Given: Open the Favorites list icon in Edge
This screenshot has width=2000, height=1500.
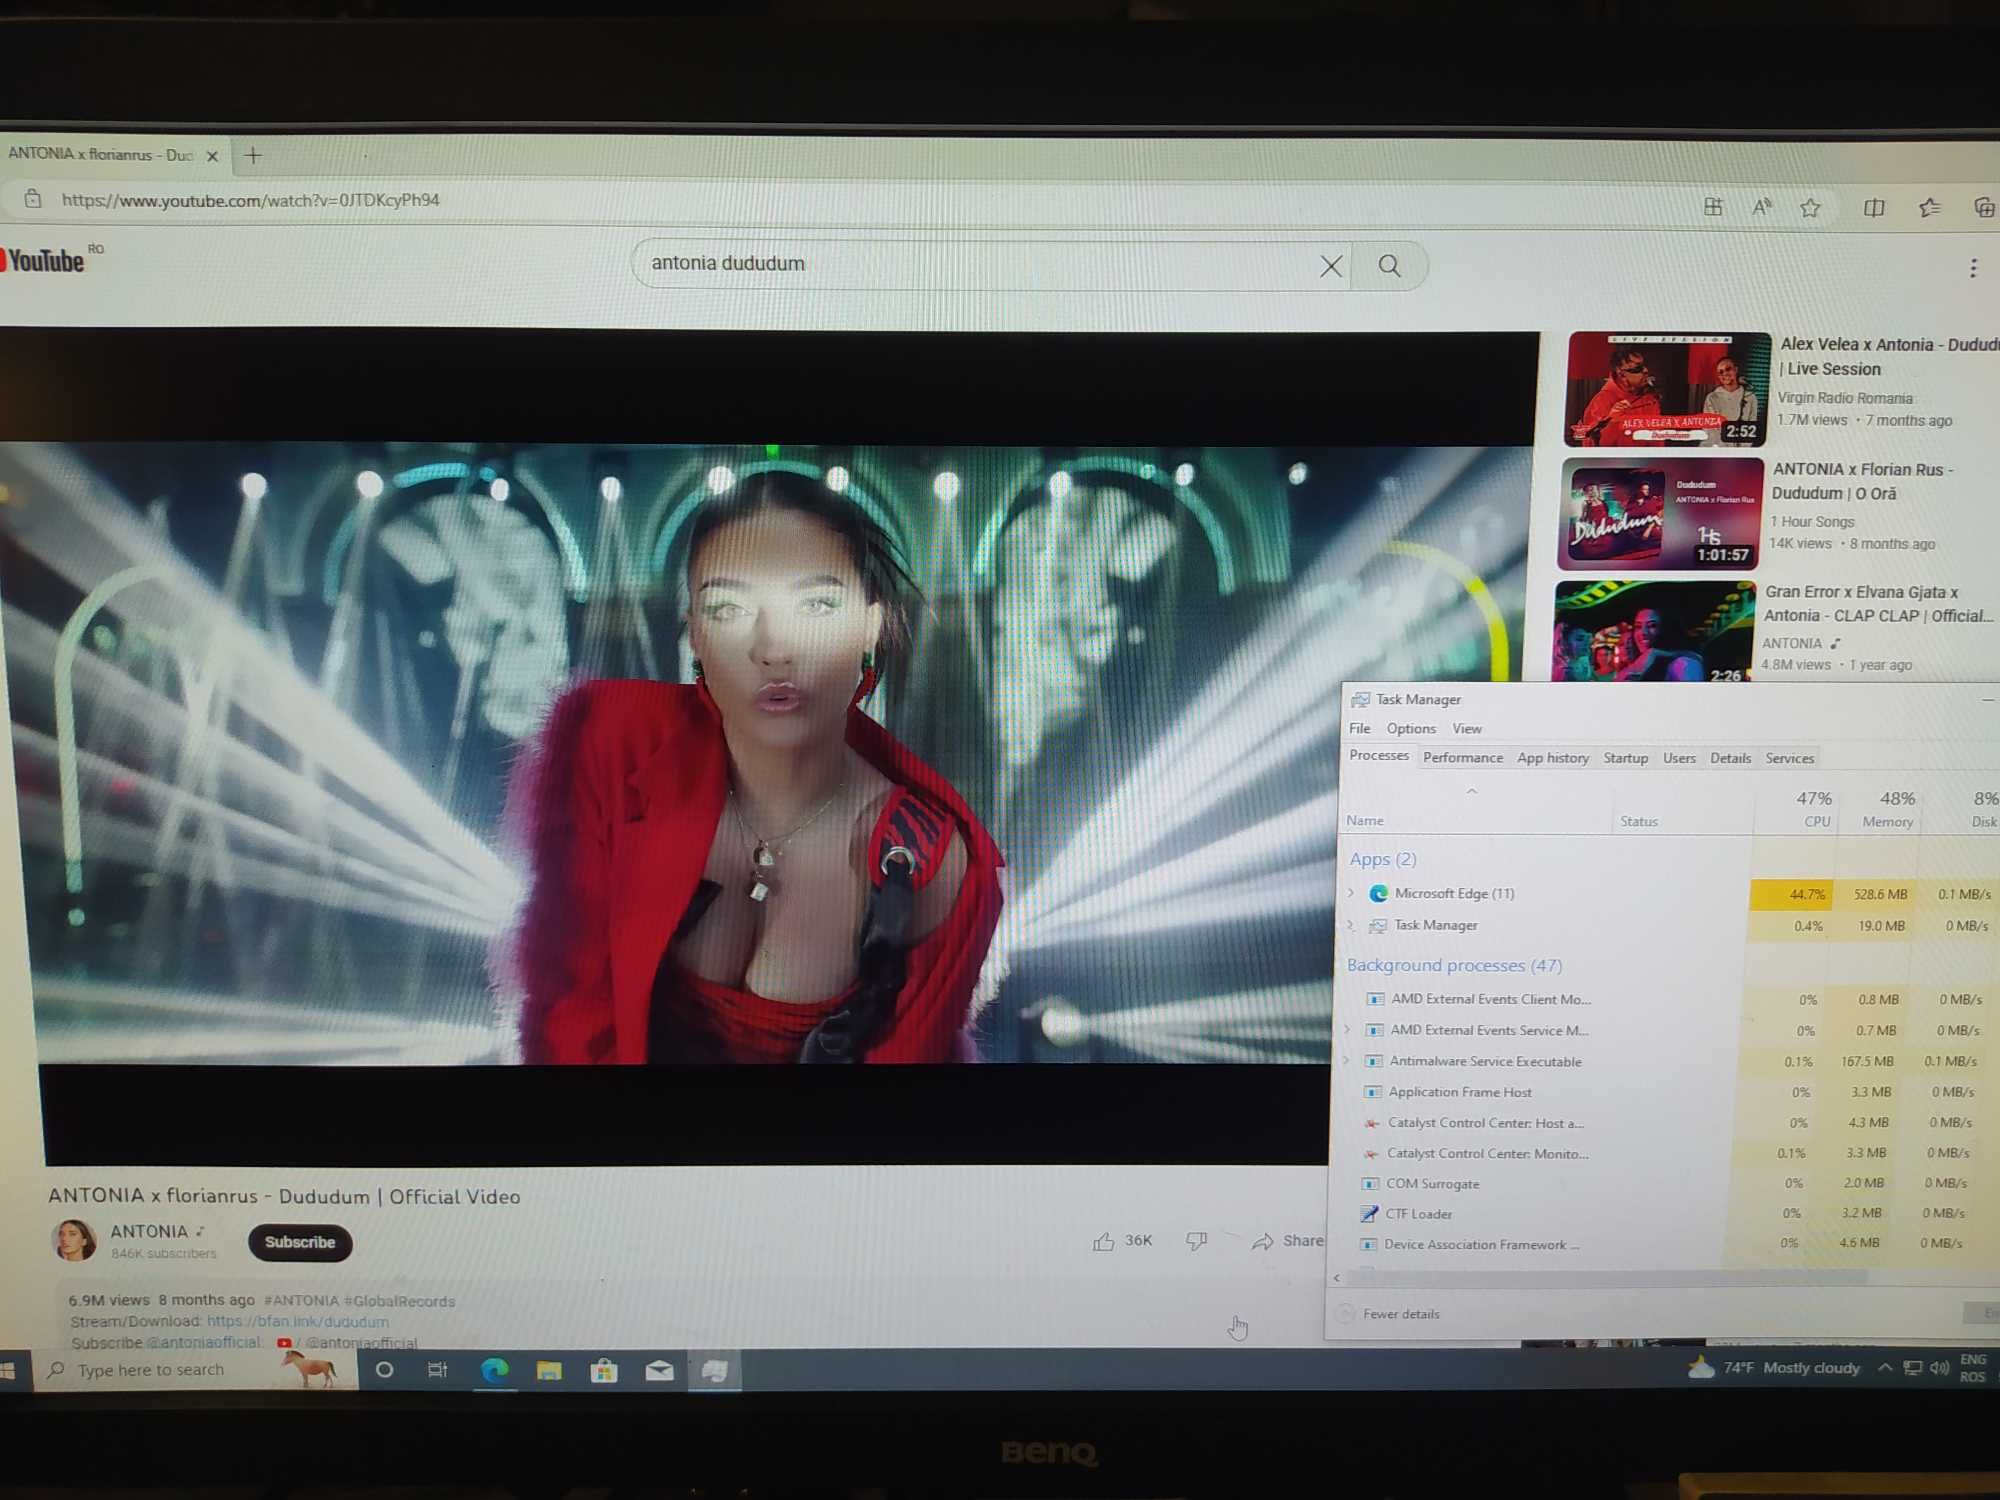Looking at the screenshot, I should click(x=1929, y=208).
